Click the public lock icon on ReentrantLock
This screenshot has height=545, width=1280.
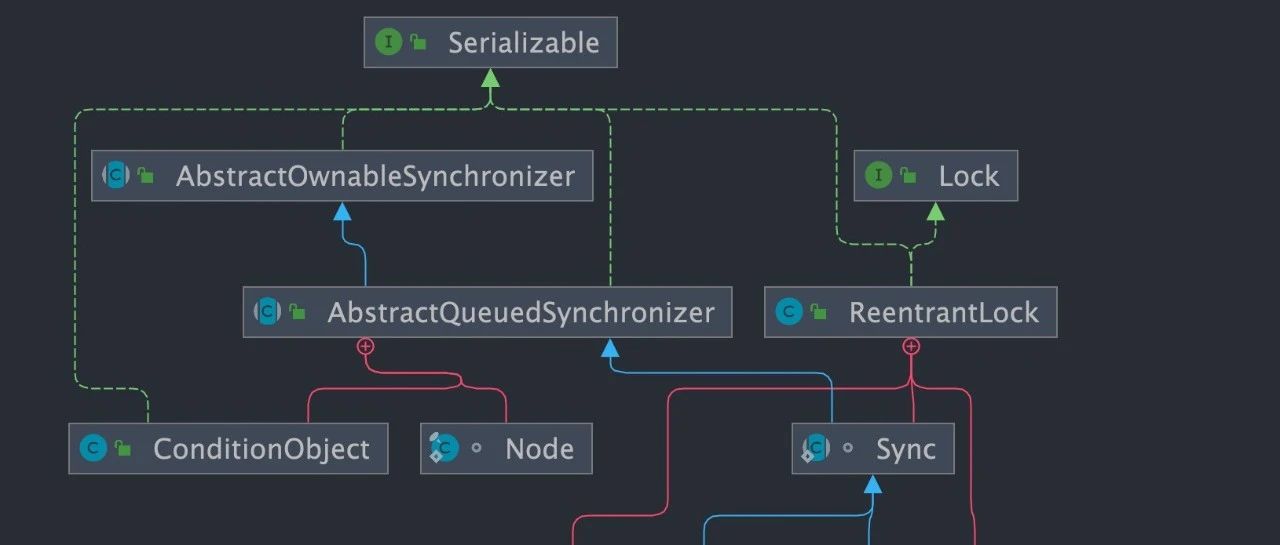pyautogui.click(x=819, y=312)
